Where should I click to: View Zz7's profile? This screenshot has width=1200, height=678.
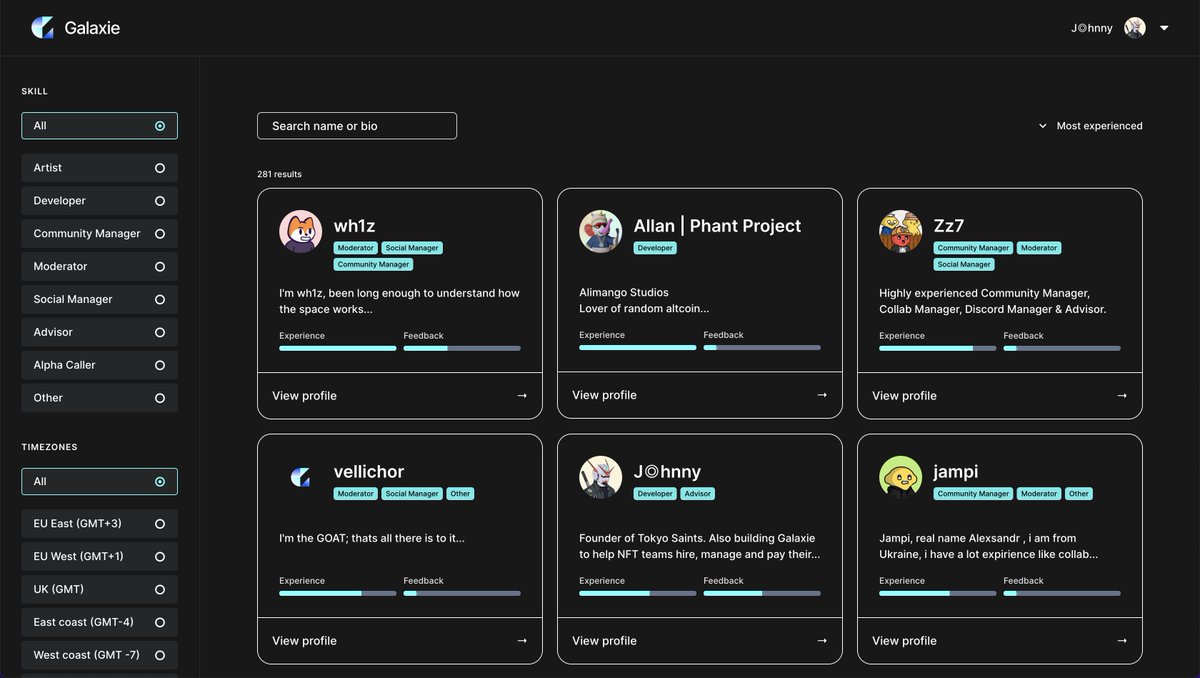[1000, 396]
